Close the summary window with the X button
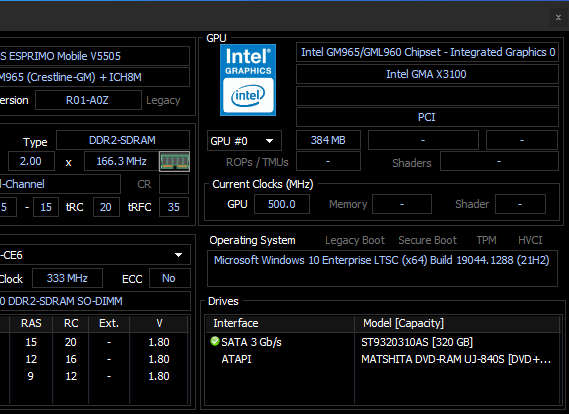Viewport: 569px width, 414px height. coord(558,17)
